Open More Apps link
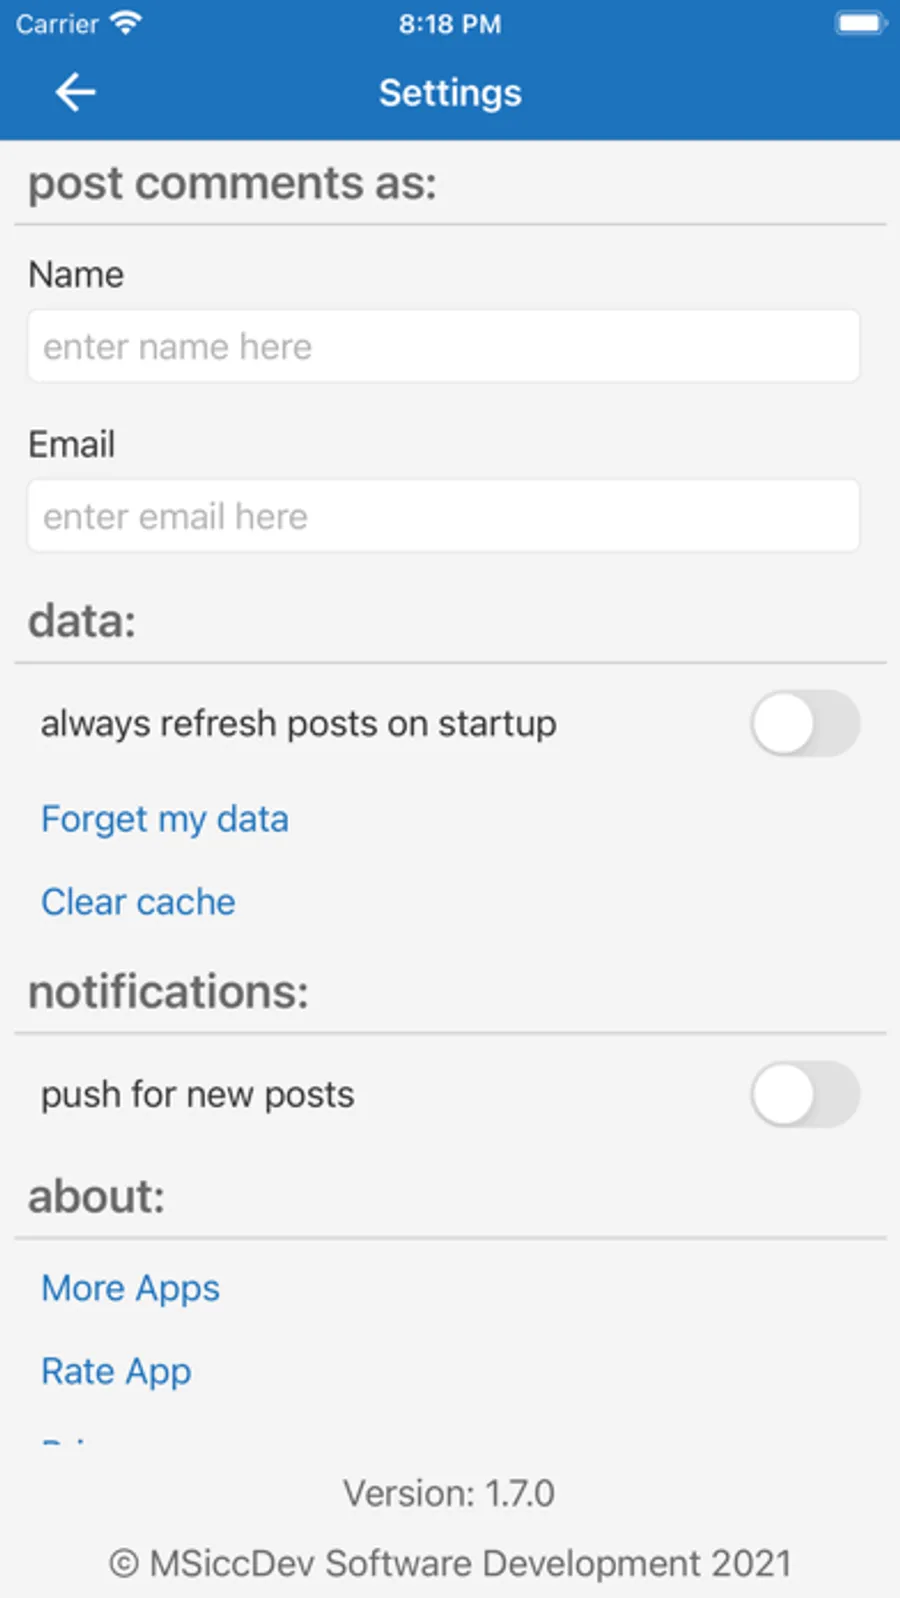The image size is (900, 1598). point(130,1288)
